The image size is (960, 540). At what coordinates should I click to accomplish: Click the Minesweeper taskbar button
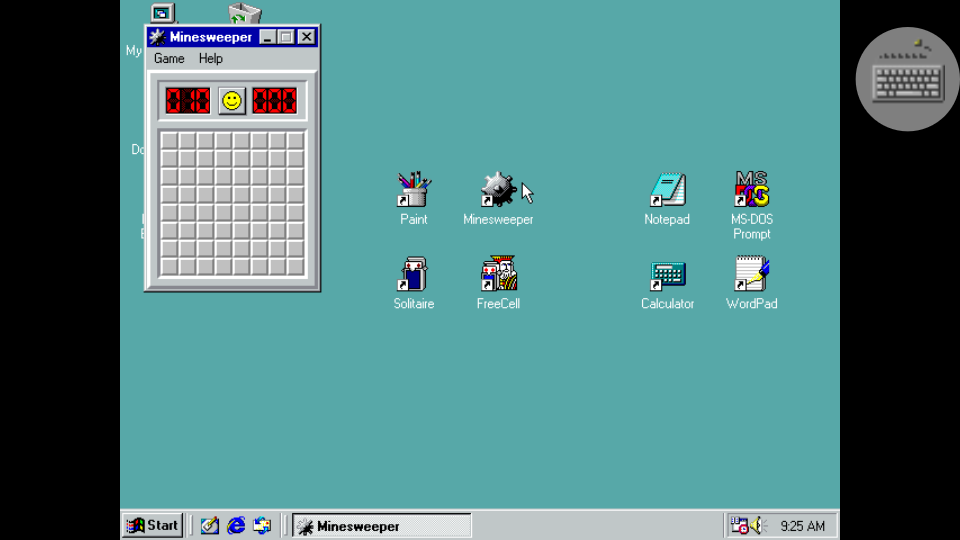[381, 526]
